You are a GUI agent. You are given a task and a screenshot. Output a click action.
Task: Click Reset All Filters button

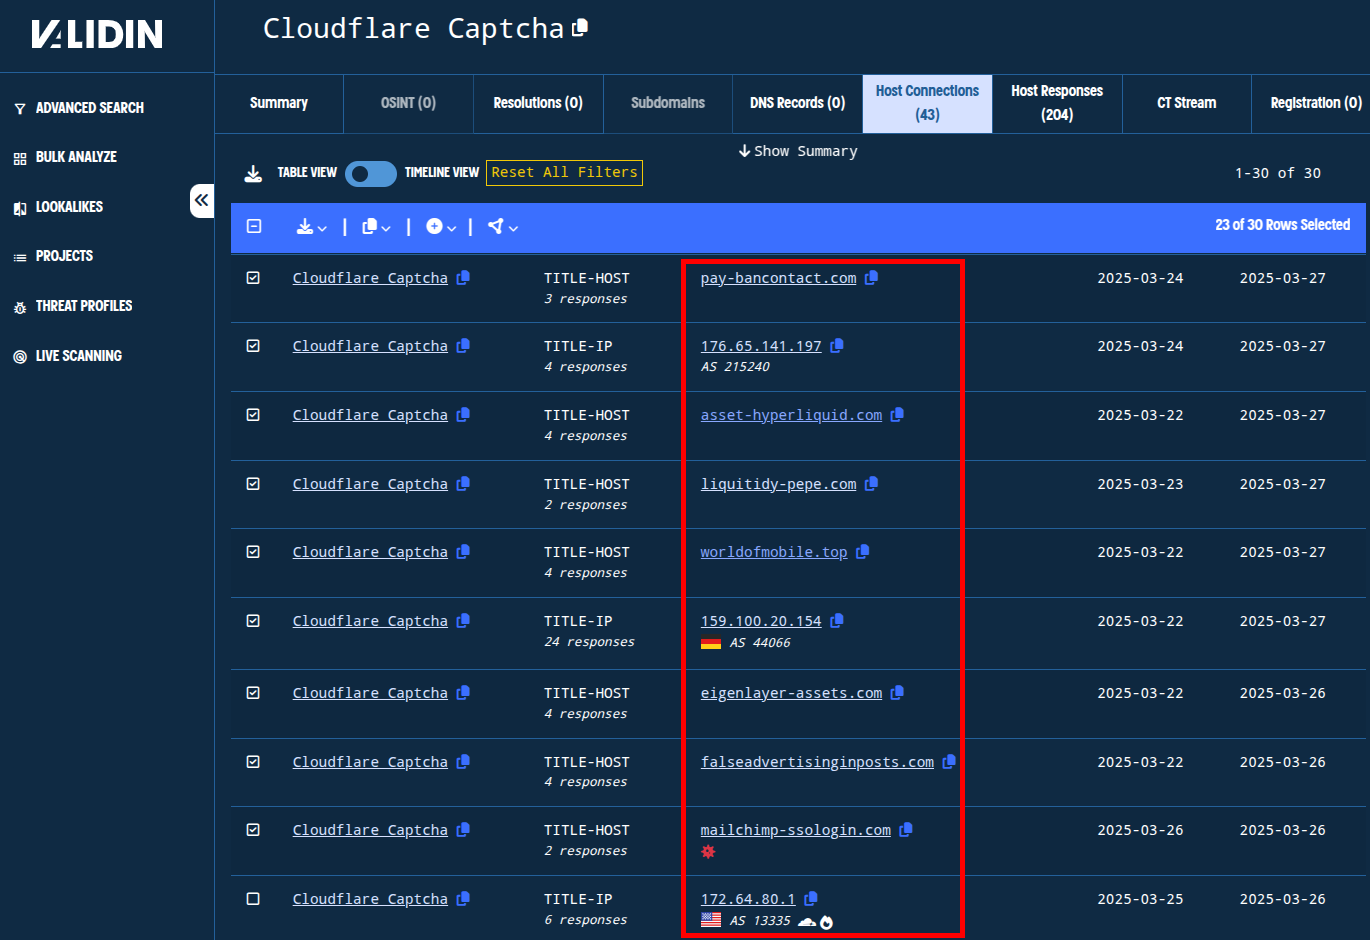[564, 173]
